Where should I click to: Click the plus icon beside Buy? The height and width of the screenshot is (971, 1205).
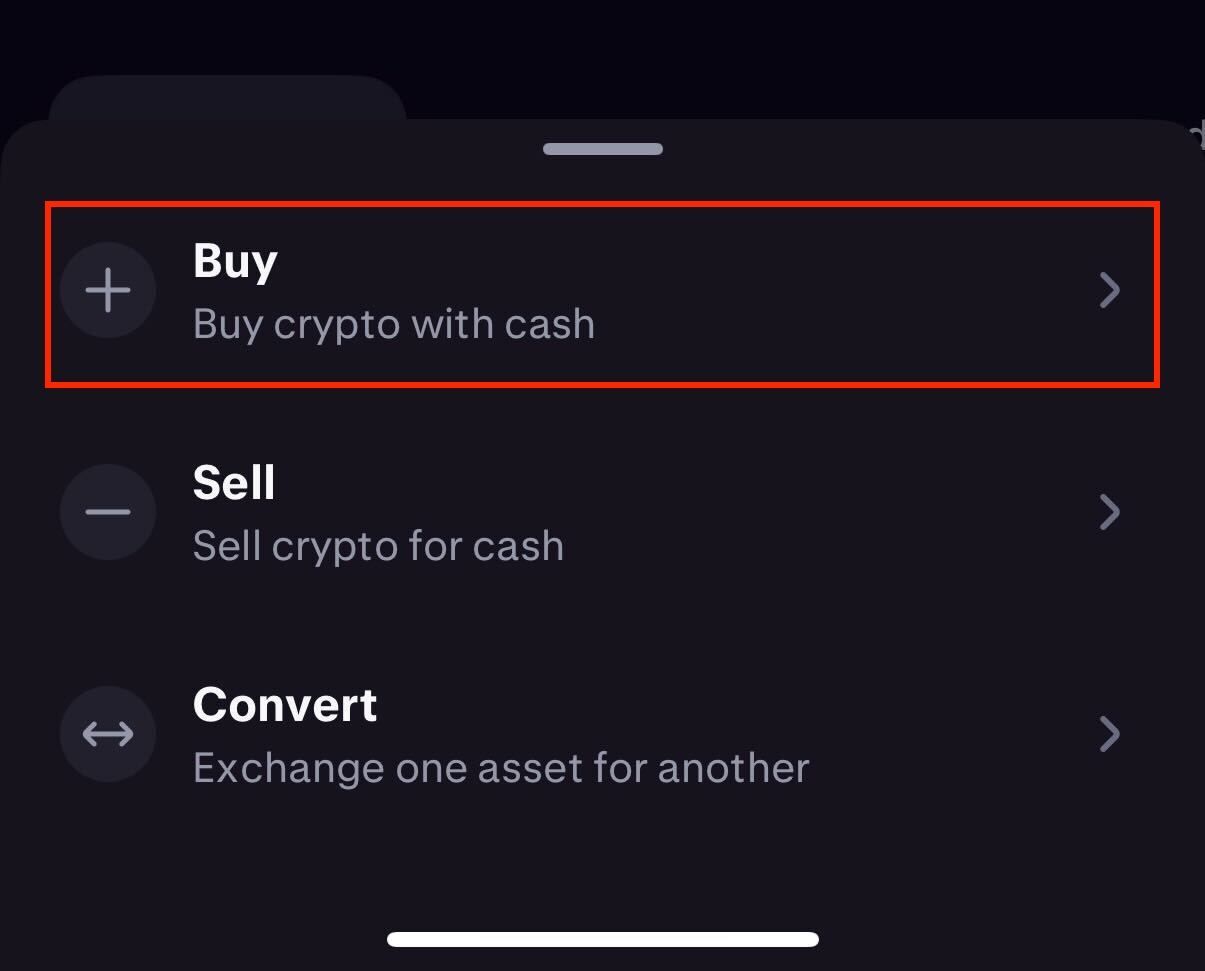(108, 290)
